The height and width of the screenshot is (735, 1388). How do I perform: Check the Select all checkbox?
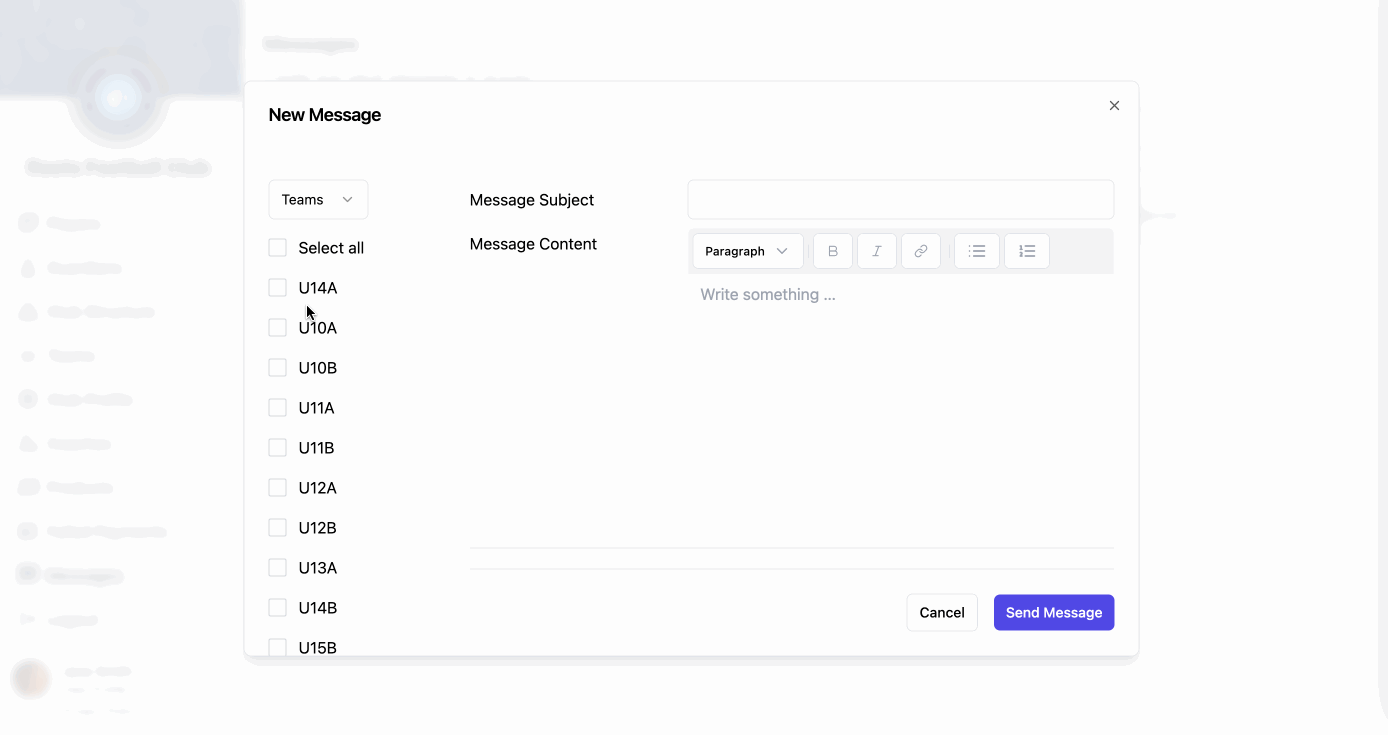pos(278,247)
